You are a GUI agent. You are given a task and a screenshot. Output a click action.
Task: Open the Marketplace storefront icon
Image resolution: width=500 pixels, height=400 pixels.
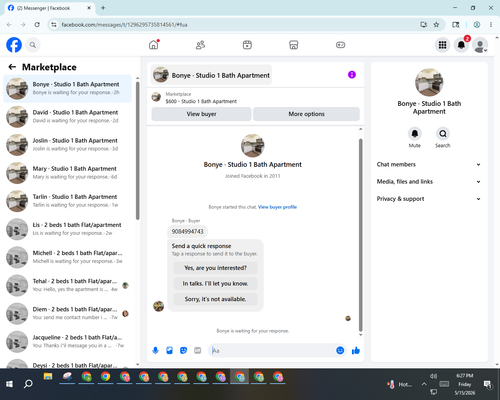[x=294, y=45]
